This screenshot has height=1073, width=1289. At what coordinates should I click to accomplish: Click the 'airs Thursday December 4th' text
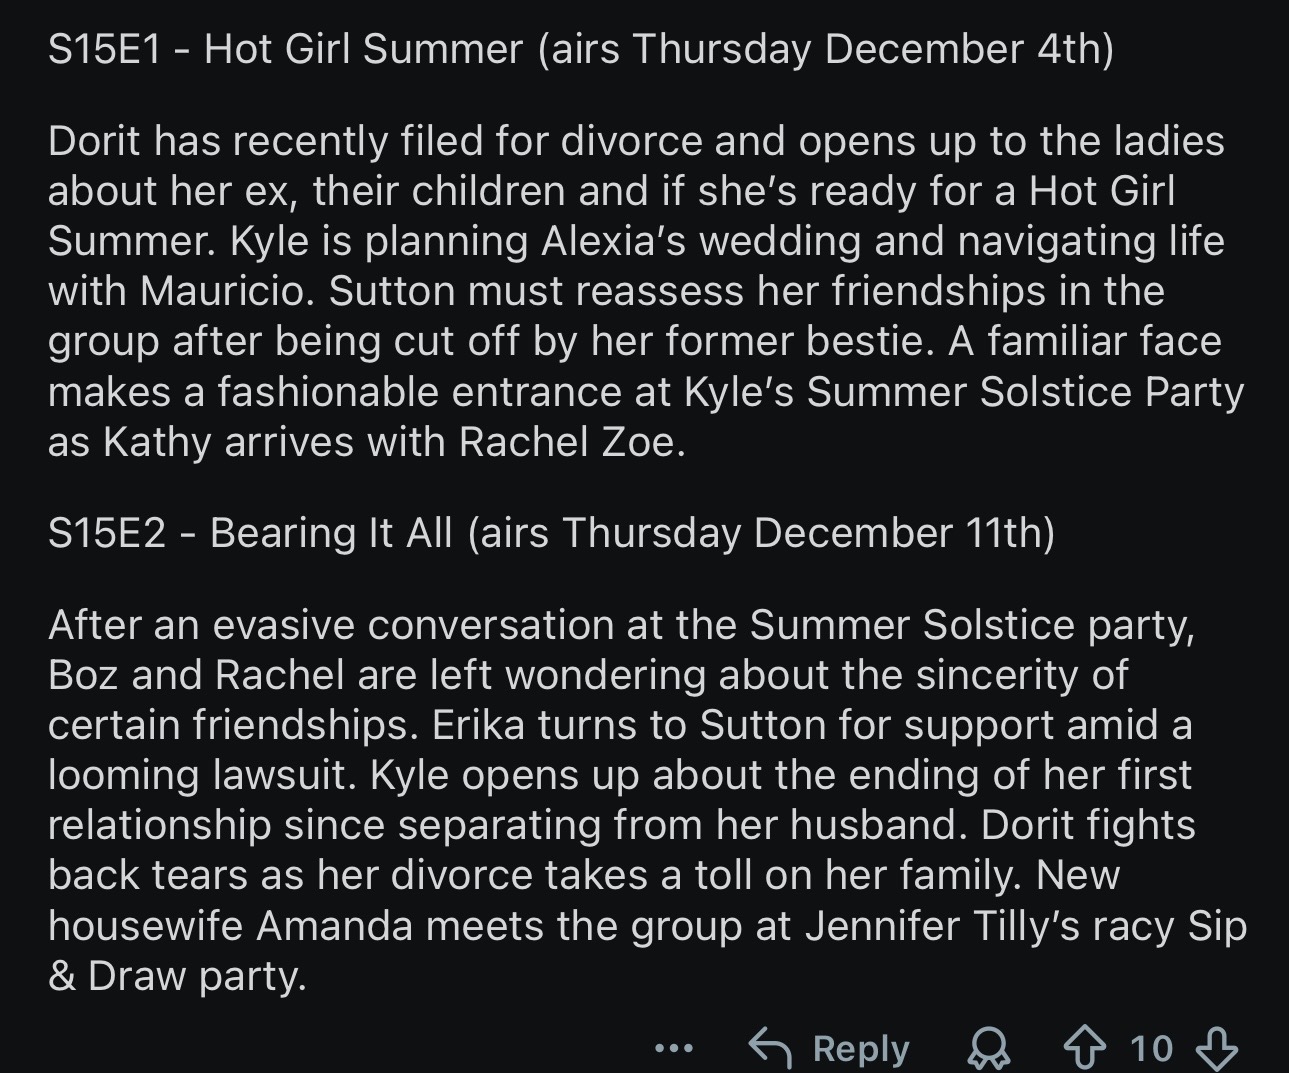(x=825, y=49)
